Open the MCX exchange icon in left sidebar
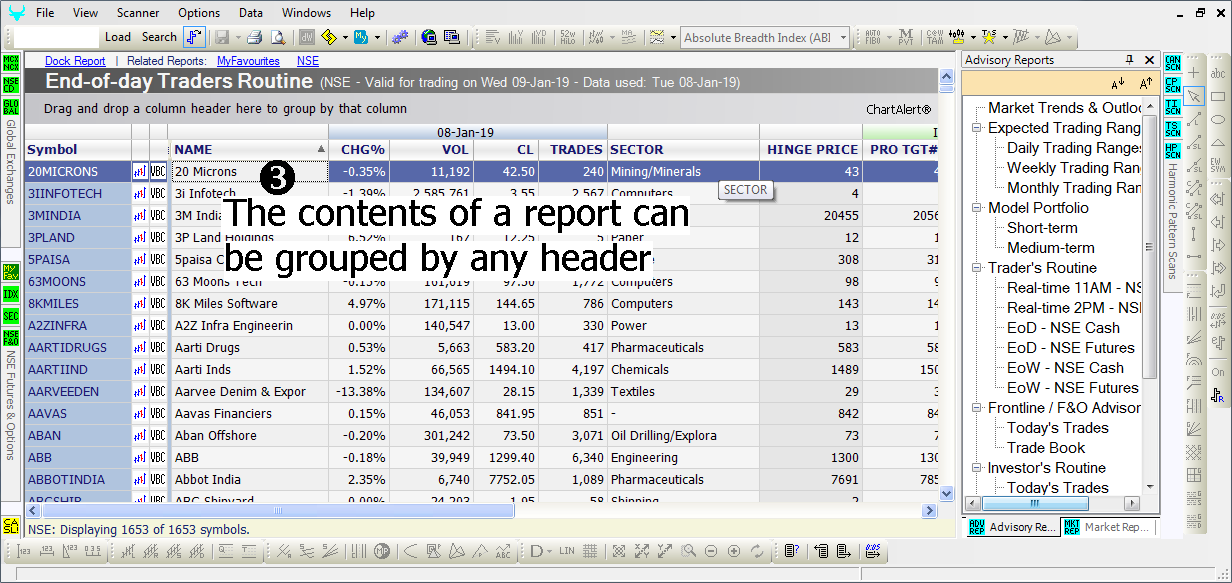1232x583 pixels. pyautogui.click(x=11, y=64)
